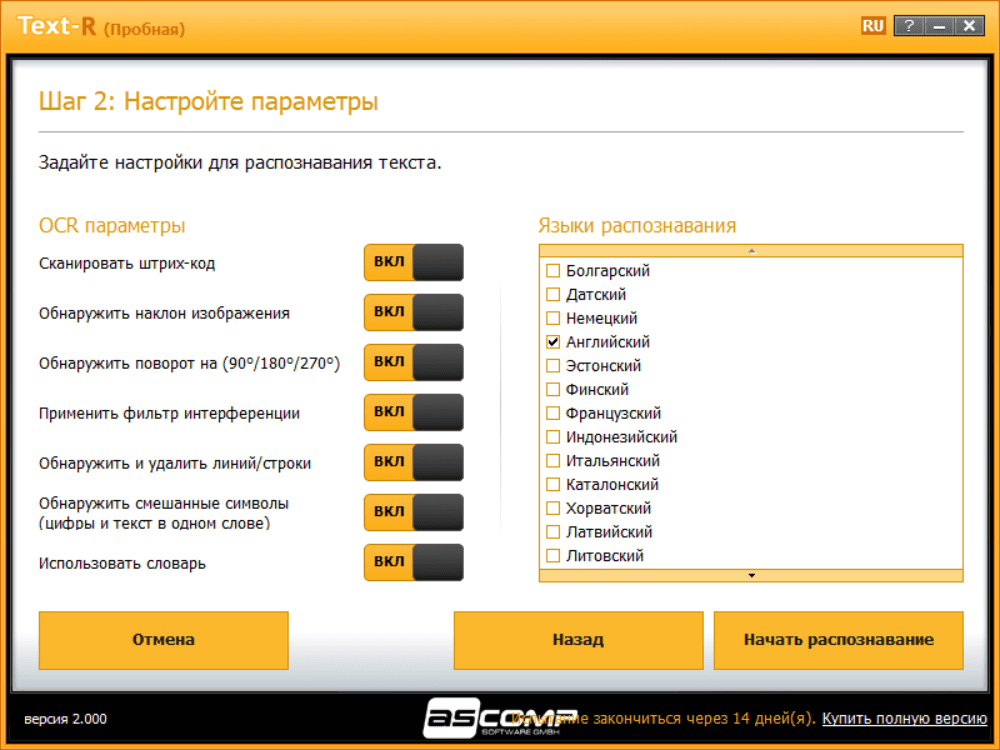Click Начать распознавание button
This screenshot has height=750, width=1000.
pyautogui.click(x=839, y=640)
